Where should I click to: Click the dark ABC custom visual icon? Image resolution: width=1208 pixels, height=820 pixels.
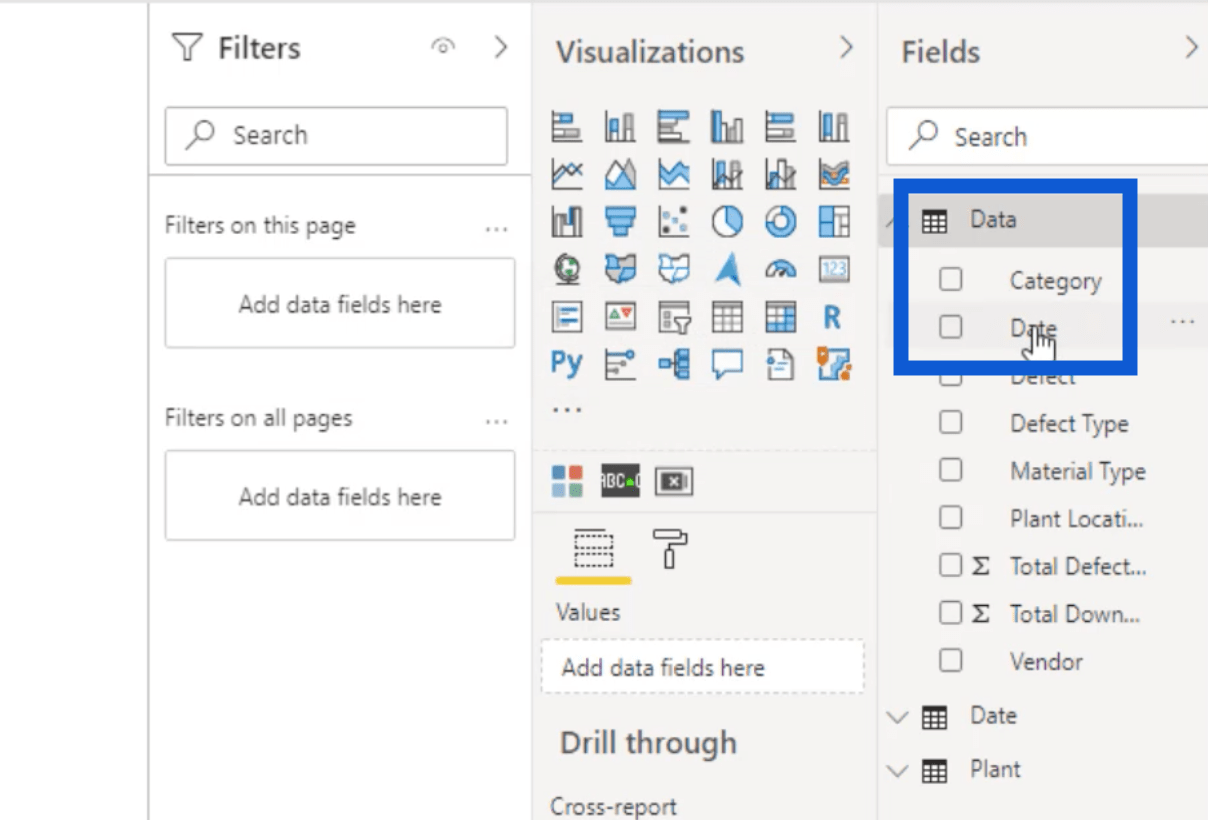pos(620,481)
